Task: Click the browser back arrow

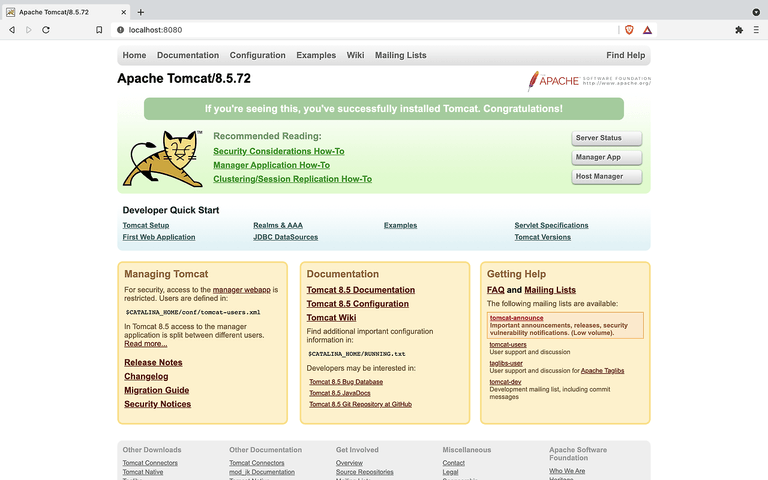Action: coord(12,30)
